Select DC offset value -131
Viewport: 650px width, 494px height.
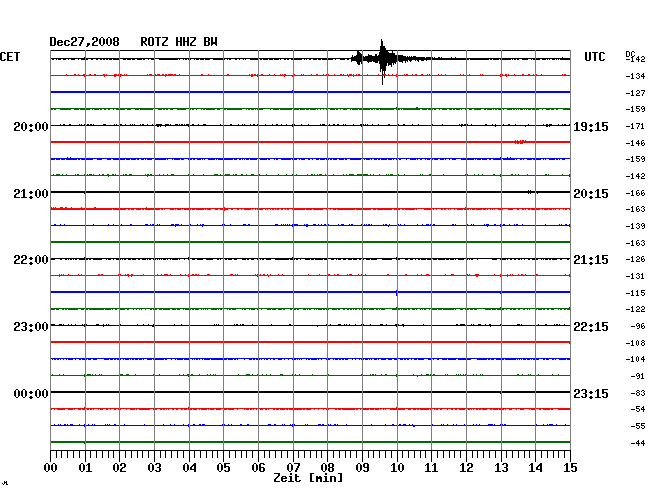pyautogui.click(x=635, y=276)
